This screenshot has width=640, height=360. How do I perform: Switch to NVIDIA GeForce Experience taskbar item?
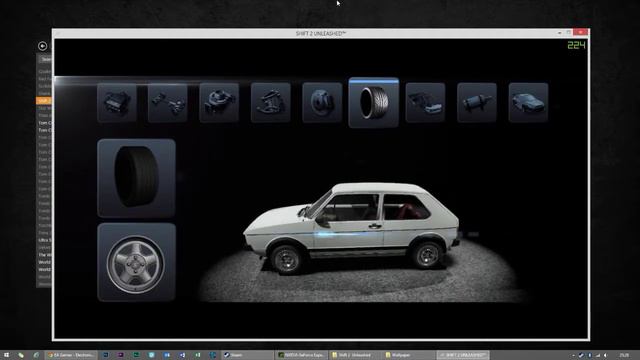point(301,355)
